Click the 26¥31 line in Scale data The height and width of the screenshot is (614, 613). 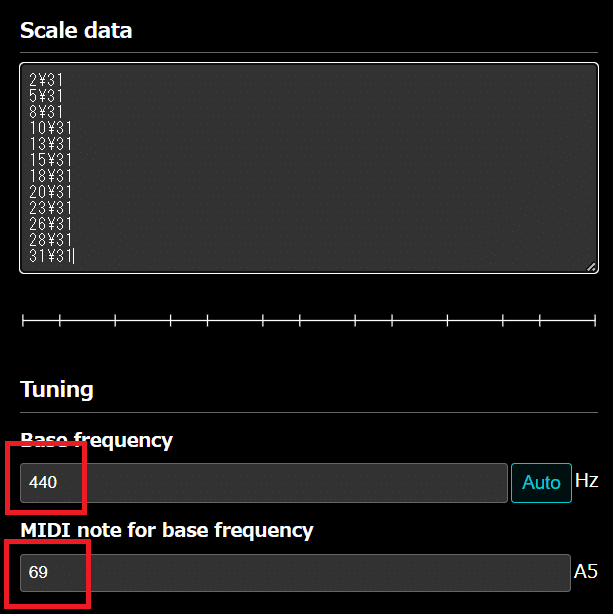point(50,224)
